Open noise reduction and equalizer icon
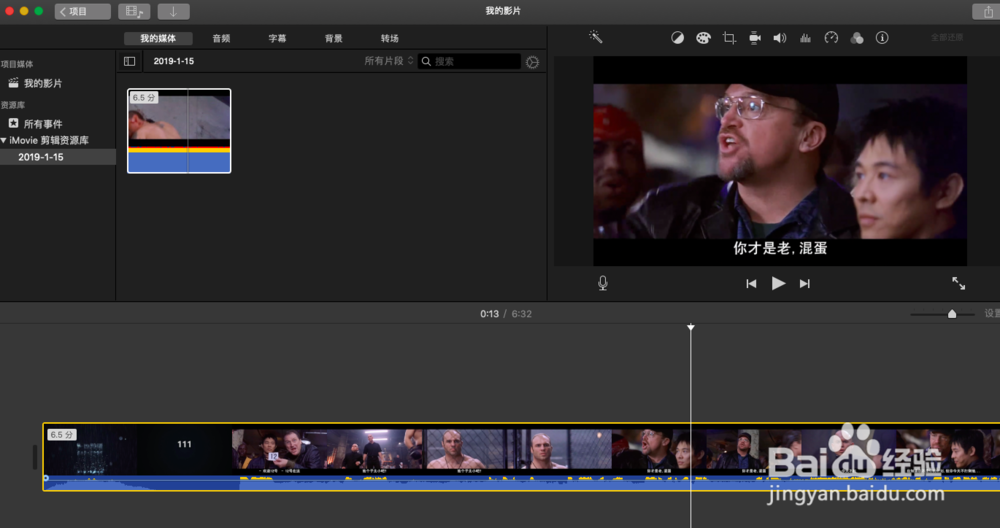 click(x=805, y=38)
